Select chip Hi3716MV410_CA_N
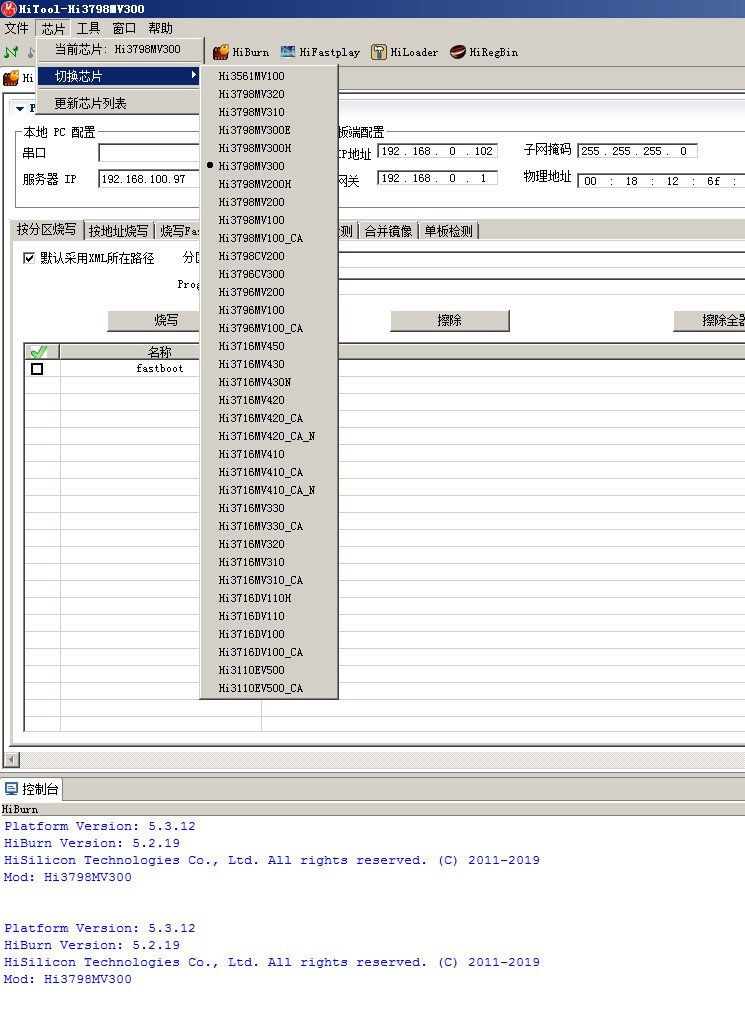Image resolution: width=745 pixels, height=1020 pixels. 269,490
